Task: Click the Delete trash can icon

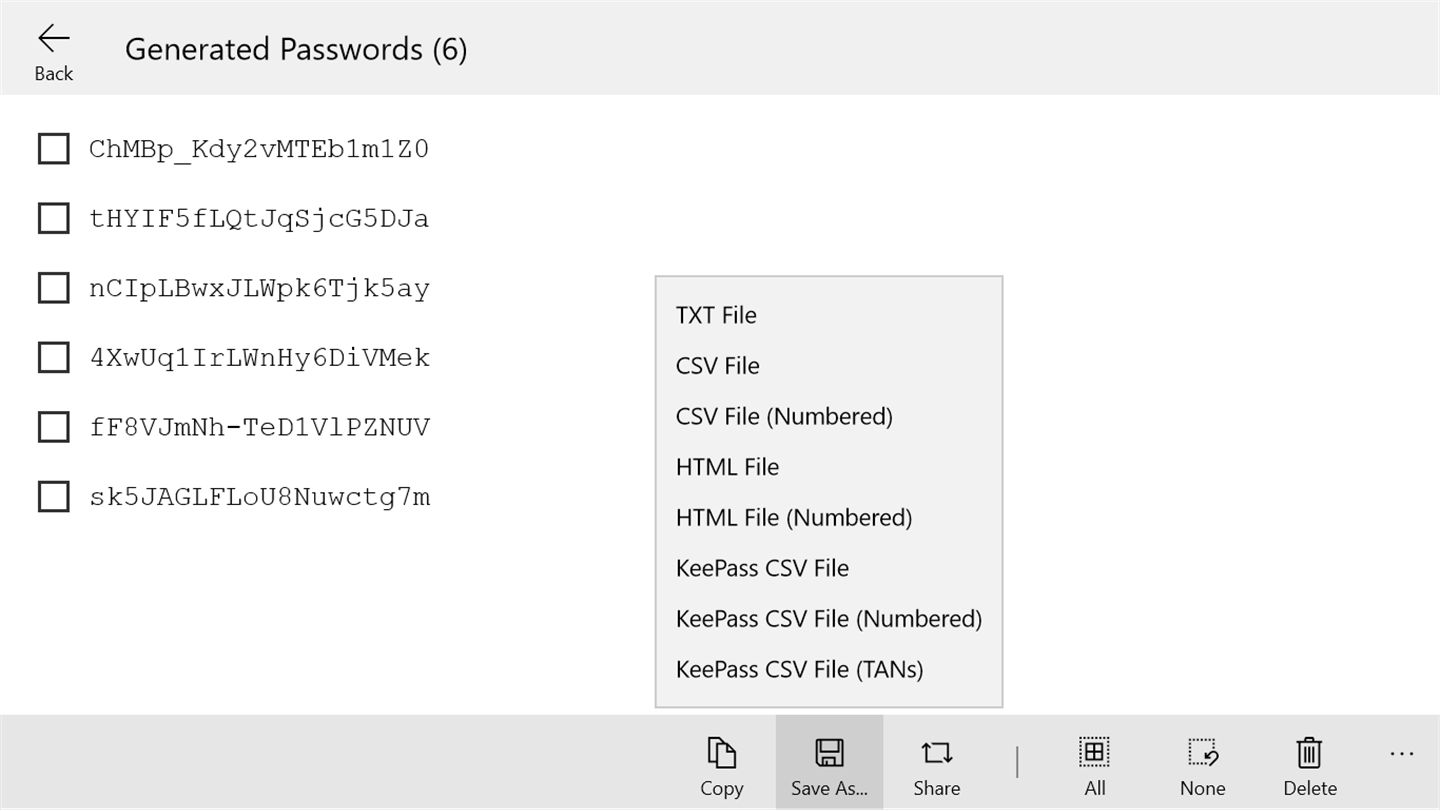Action: tap(1309, 753)
